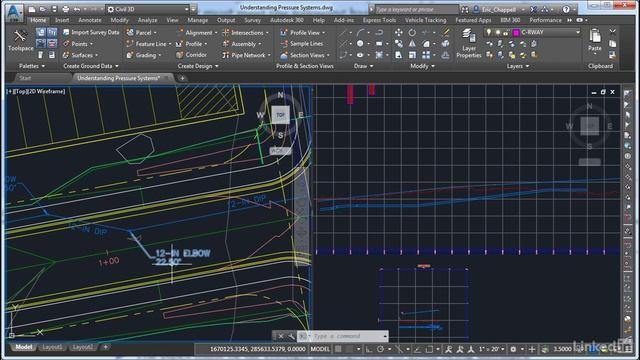Image resolution: width=640 pixels, height=360 pixels.
Task: Open the Surfaces dropdown
Action: 80,55
